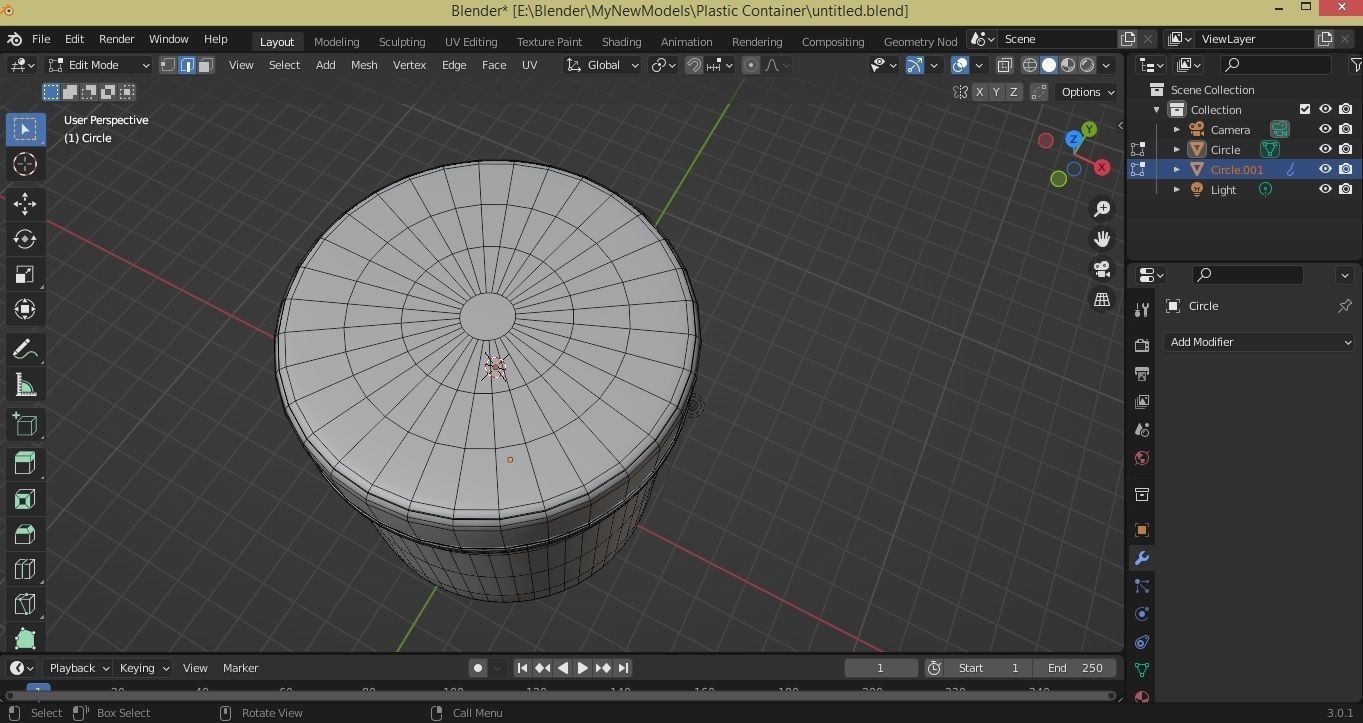Viewport: 1363px width, 723px height.
Task: Toggle X axis mirror
Action: click(x=979, y=92)
